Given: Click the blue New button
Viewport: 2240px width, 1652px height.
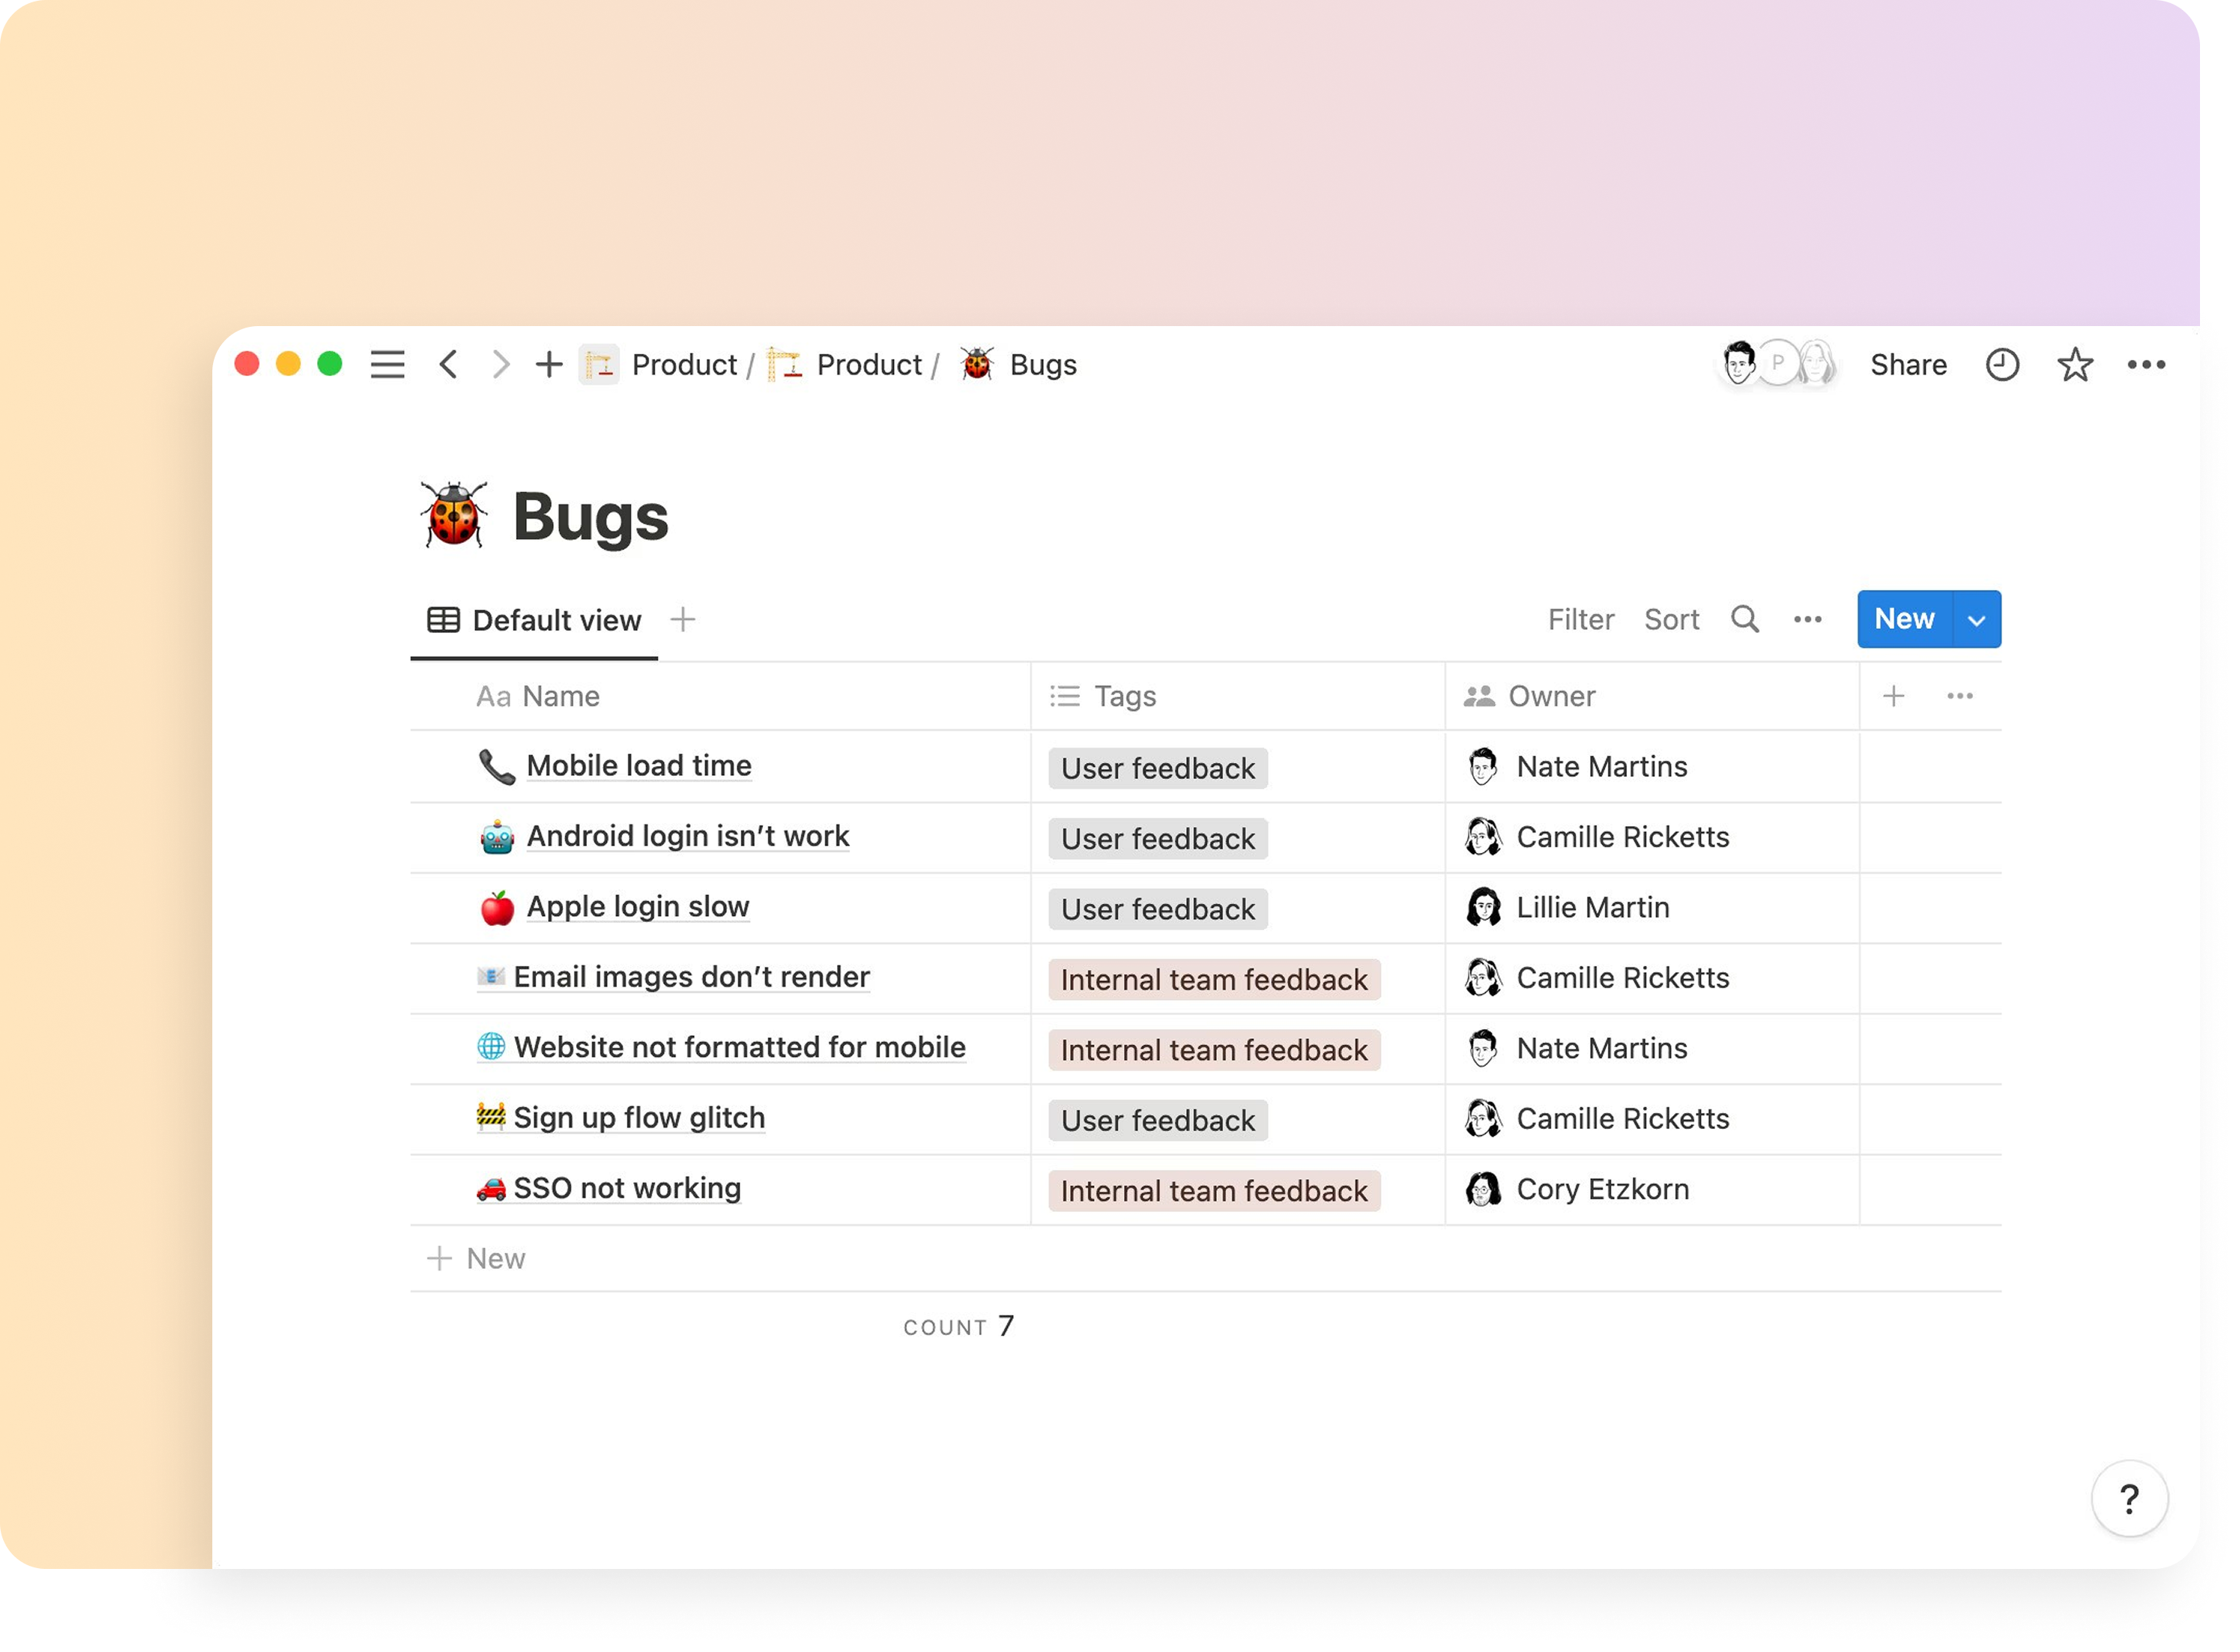Looking at the screenshot, I should point(1905,619).
